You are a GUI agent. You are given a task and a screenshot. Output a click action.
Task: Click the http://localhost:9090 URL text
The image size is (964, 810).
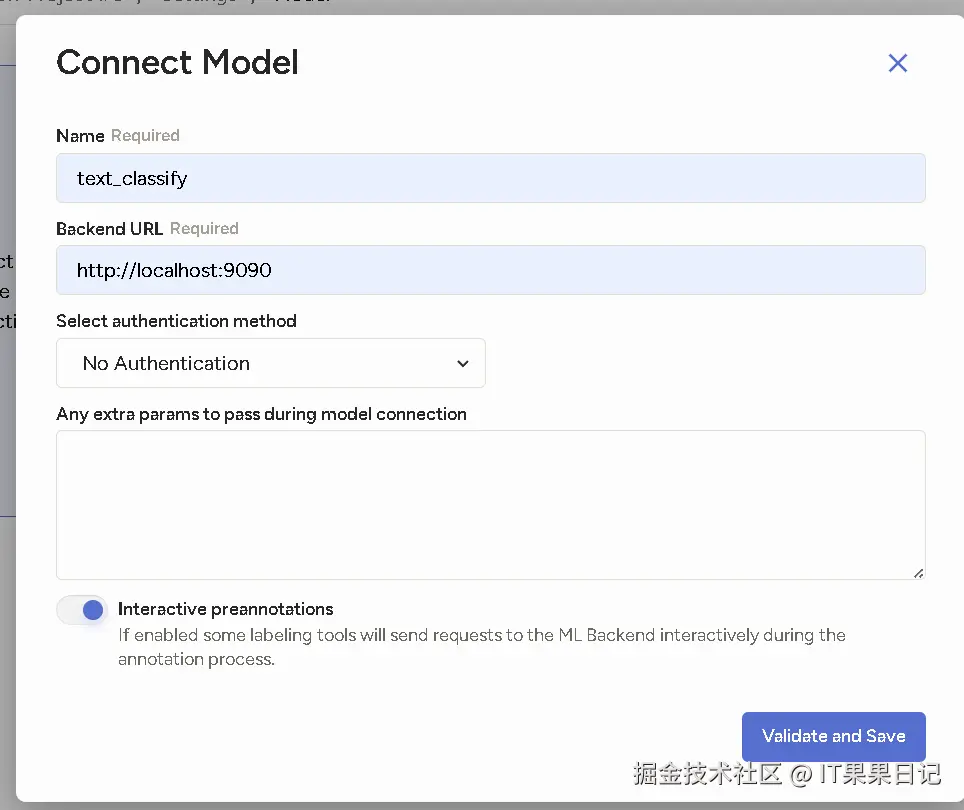tap(174, 270)
